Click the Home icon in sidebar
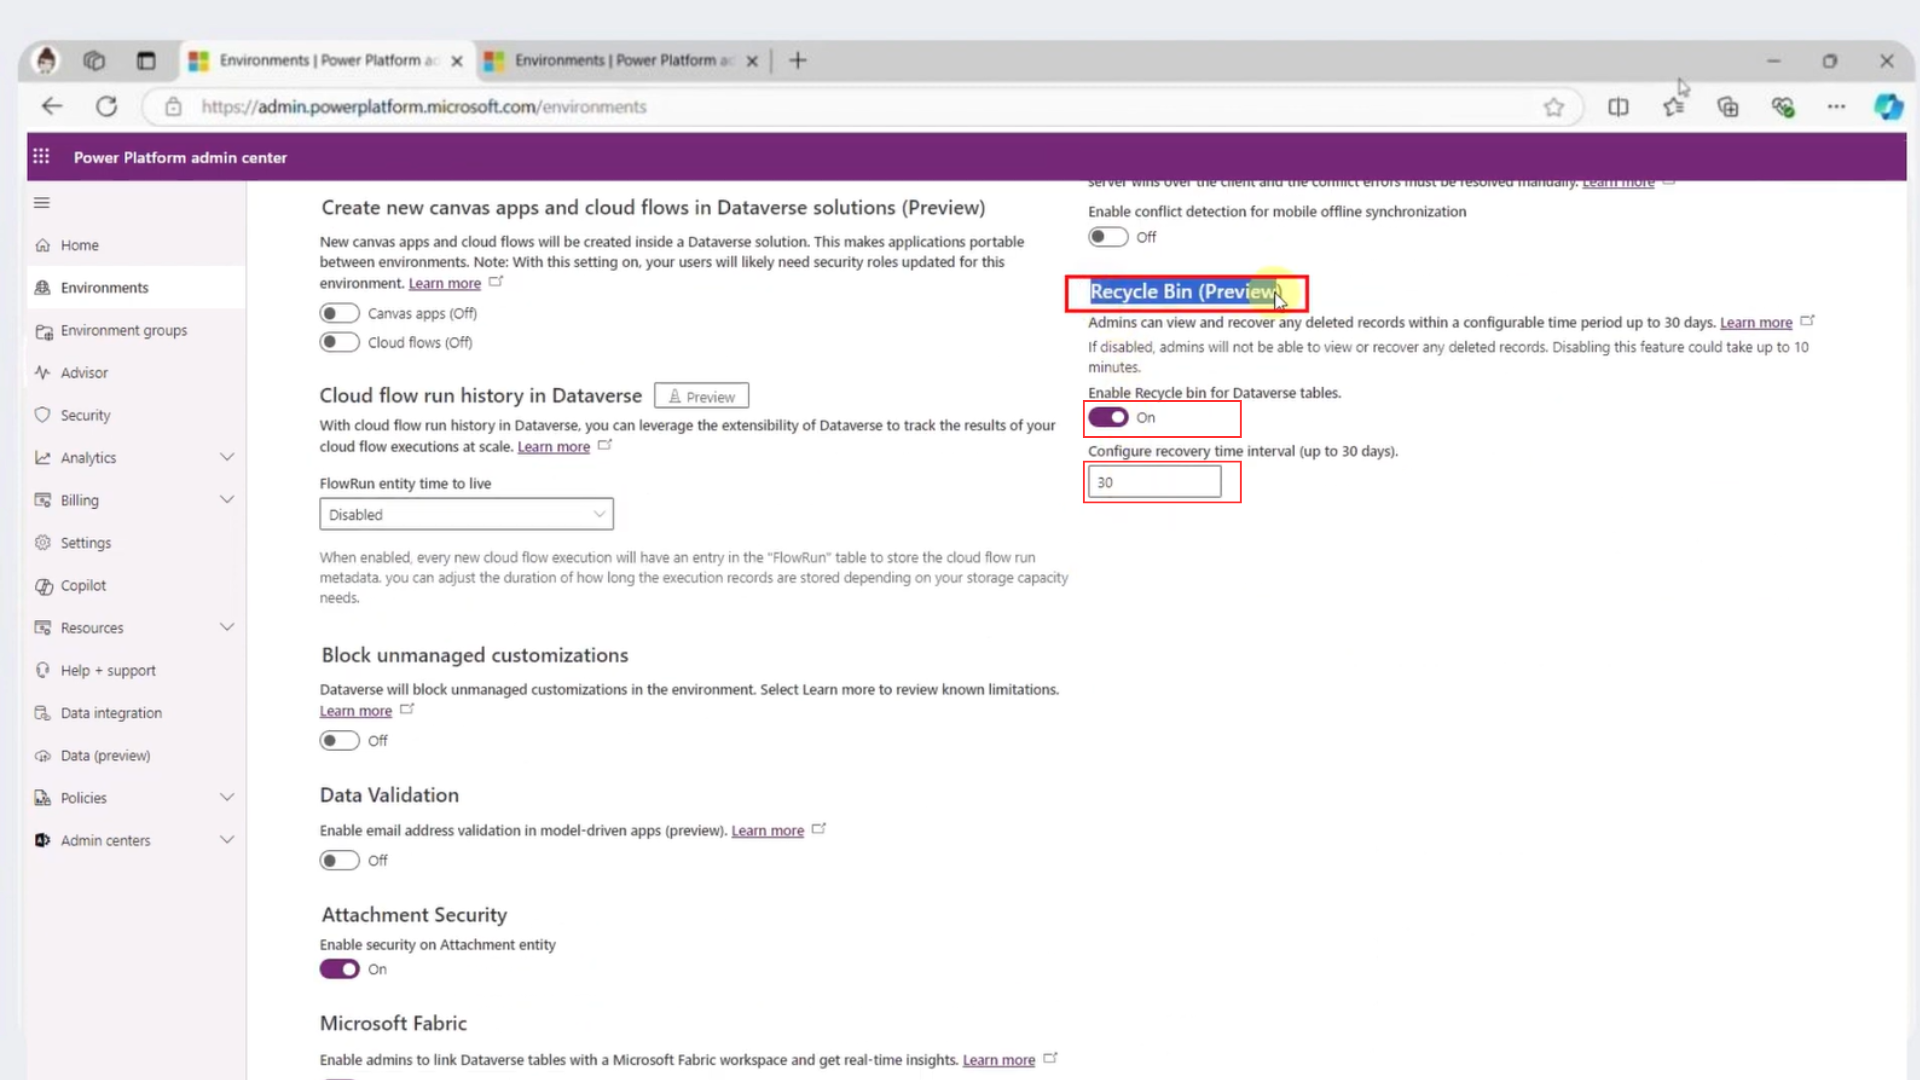This screenshot has width=1920, height=1080. click(42, 245)
